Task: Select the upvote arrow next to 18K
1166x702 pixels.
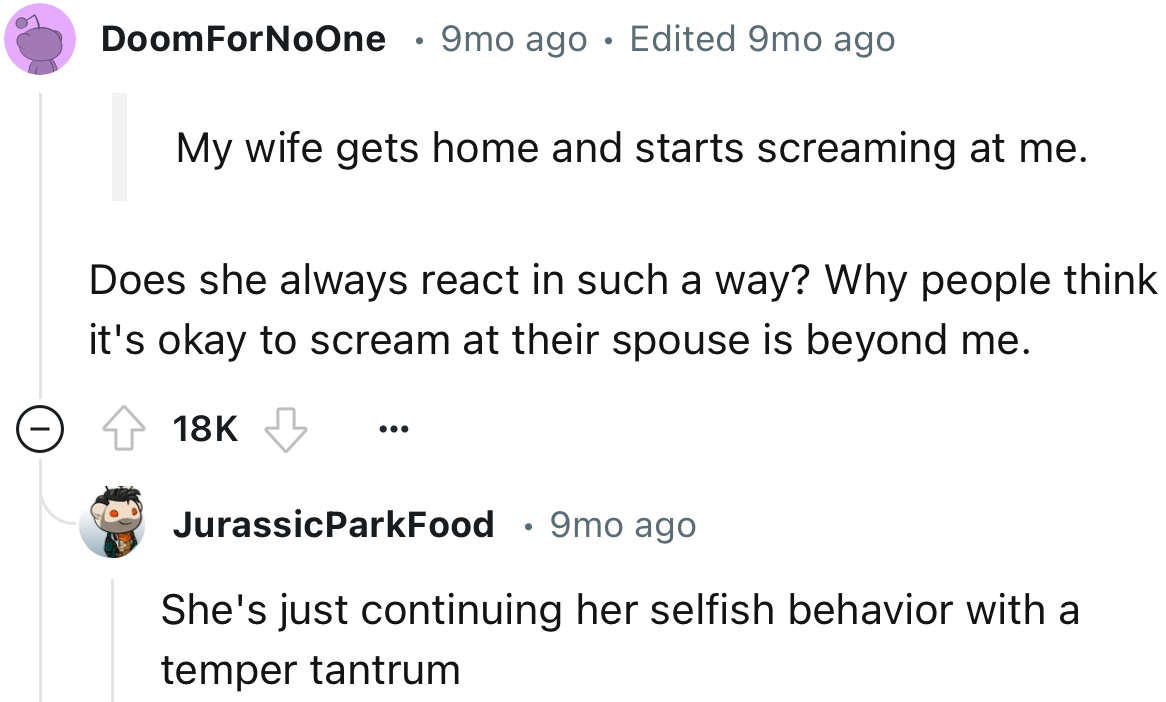Action: [122, 426]
